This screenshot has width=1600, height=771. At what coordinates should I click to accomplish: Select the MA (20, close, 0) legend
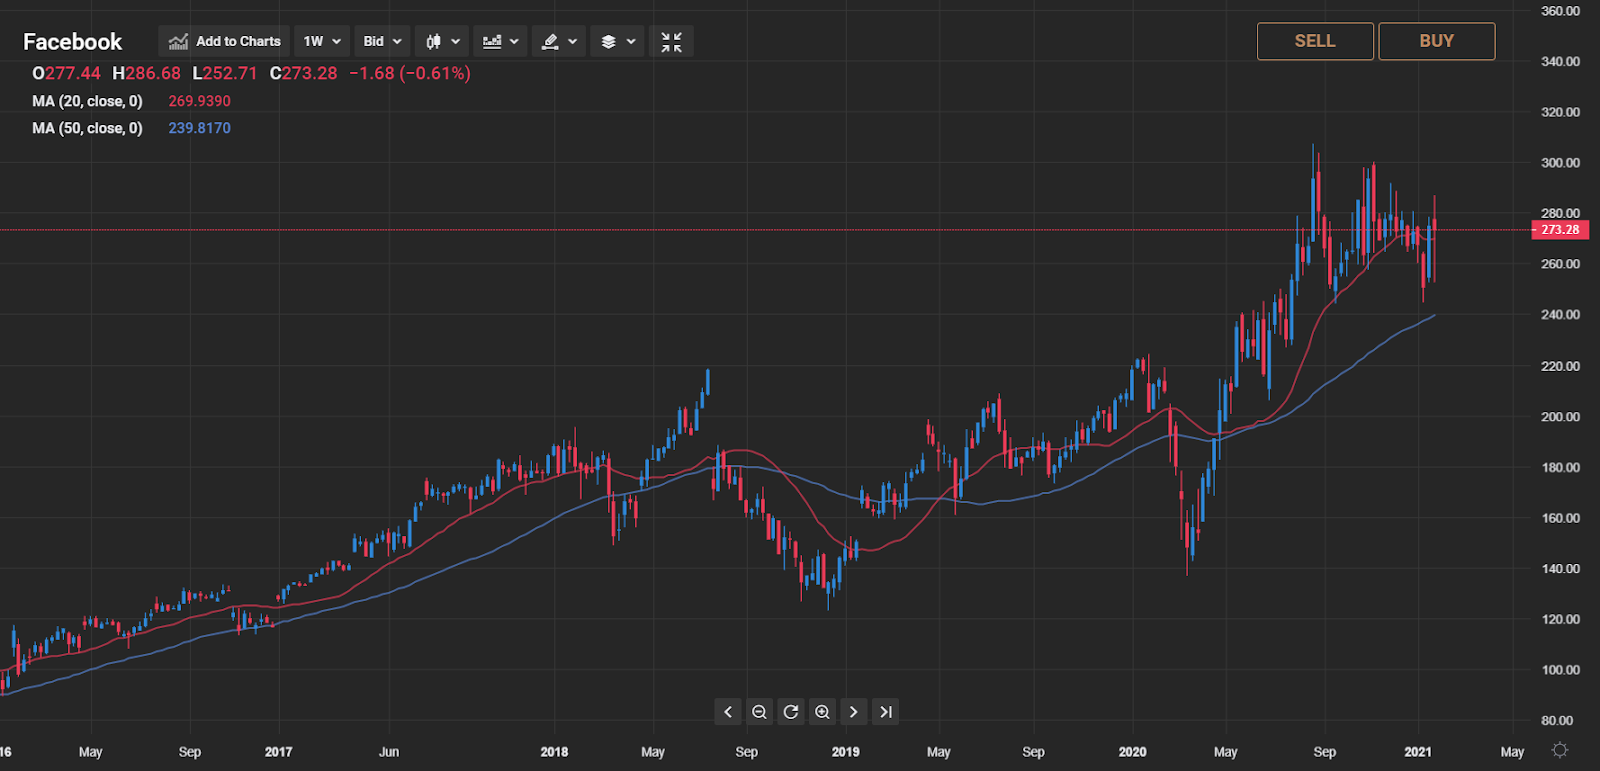point(87,101)
